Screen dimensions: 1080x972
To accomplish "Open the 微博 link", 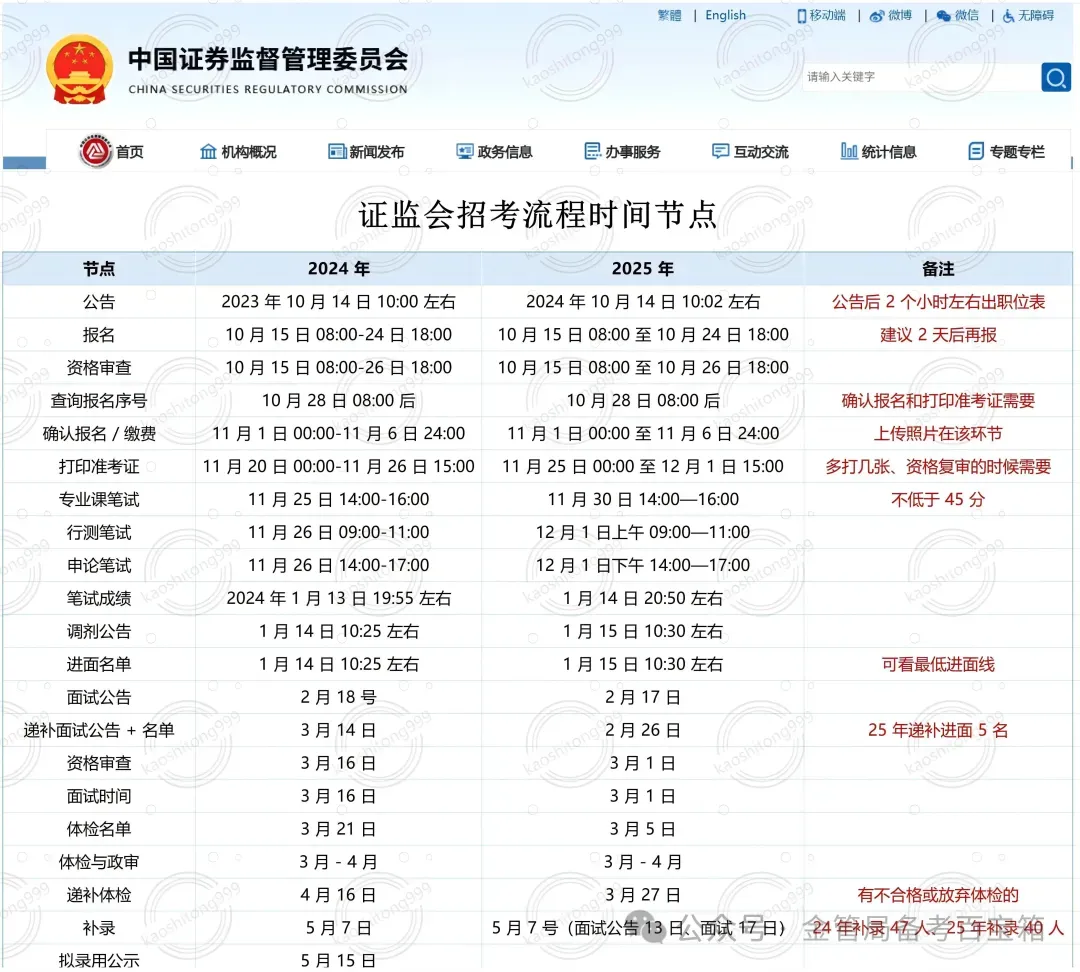I will (900, 15).
